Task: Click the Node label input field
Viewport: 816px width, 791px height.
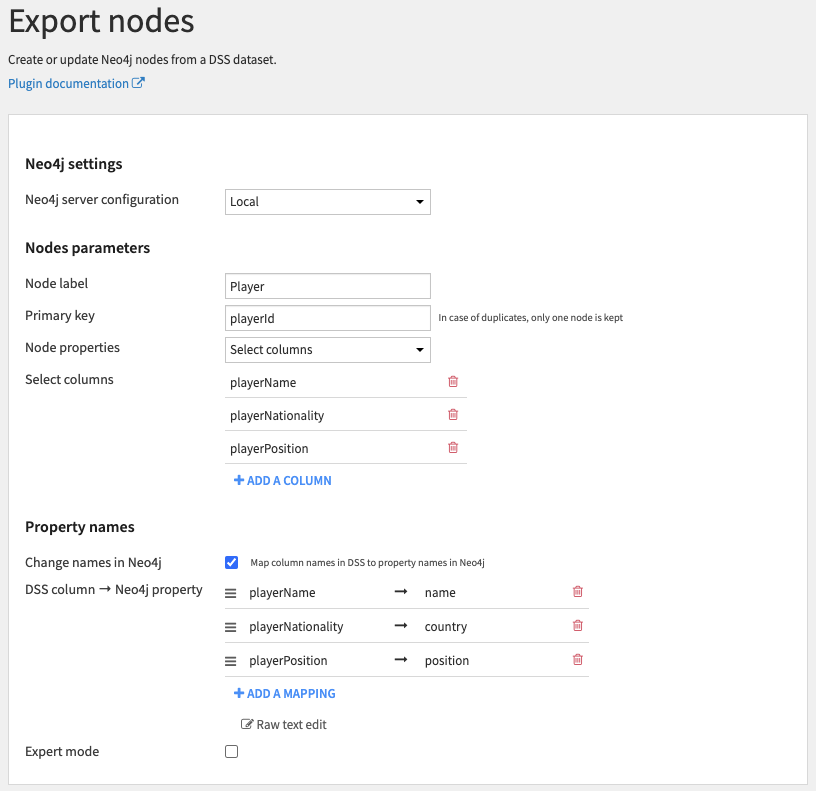Action: [328, 286]
